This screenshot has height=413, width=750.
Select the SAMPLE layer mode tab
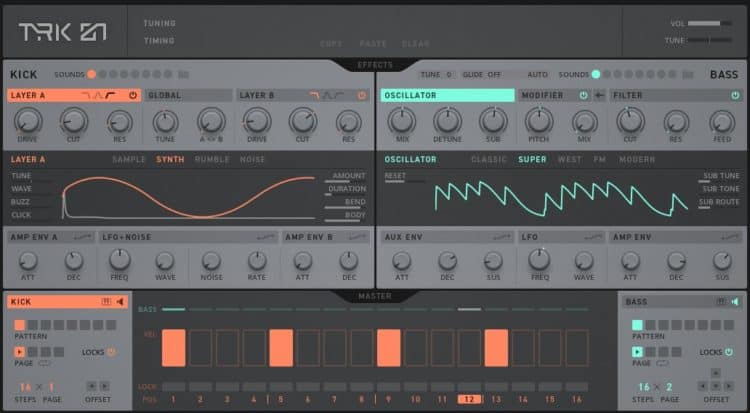pos(129,159)
